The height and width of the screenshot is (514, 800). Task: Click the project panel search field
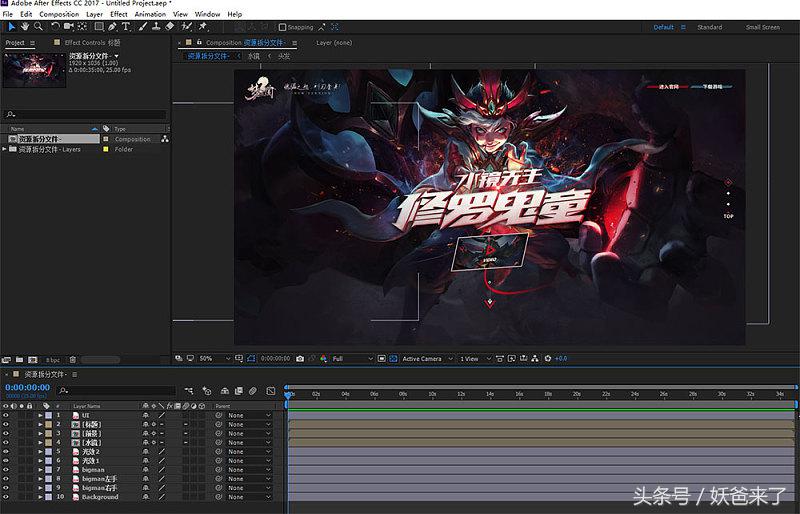click(x=88, y=115)
